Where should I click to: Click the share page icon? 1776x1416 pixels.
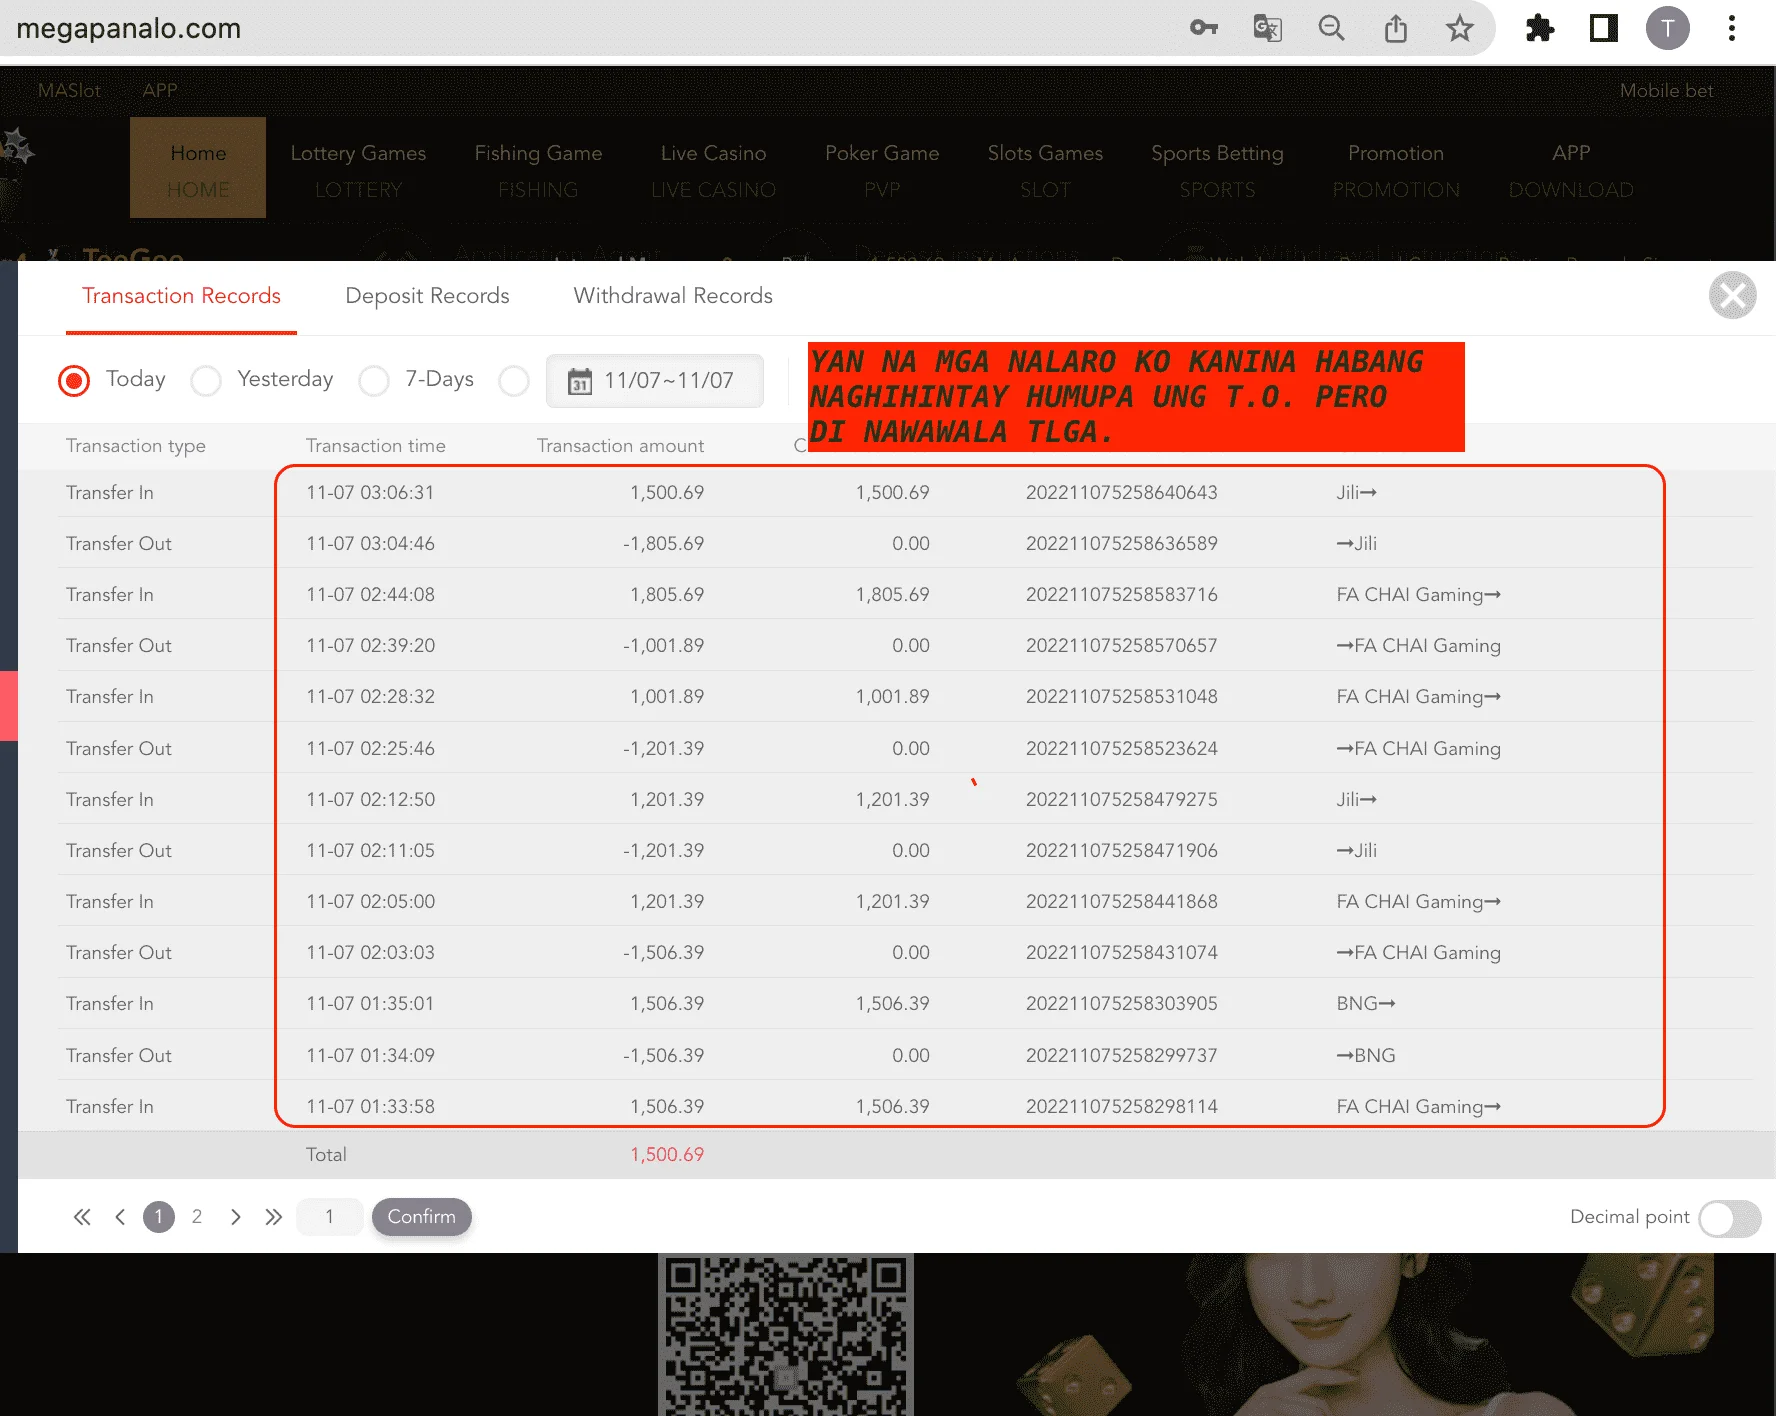(x=1396, y=28)
